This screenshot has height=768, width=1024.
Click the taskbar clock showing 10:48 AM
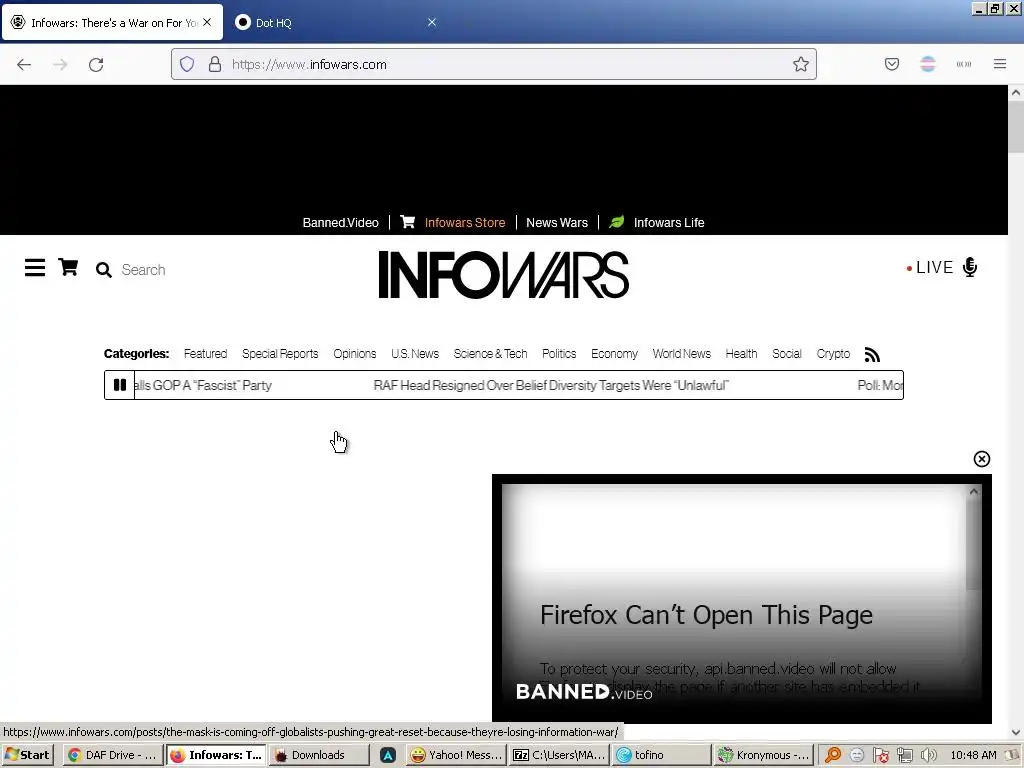coord(974,755)
